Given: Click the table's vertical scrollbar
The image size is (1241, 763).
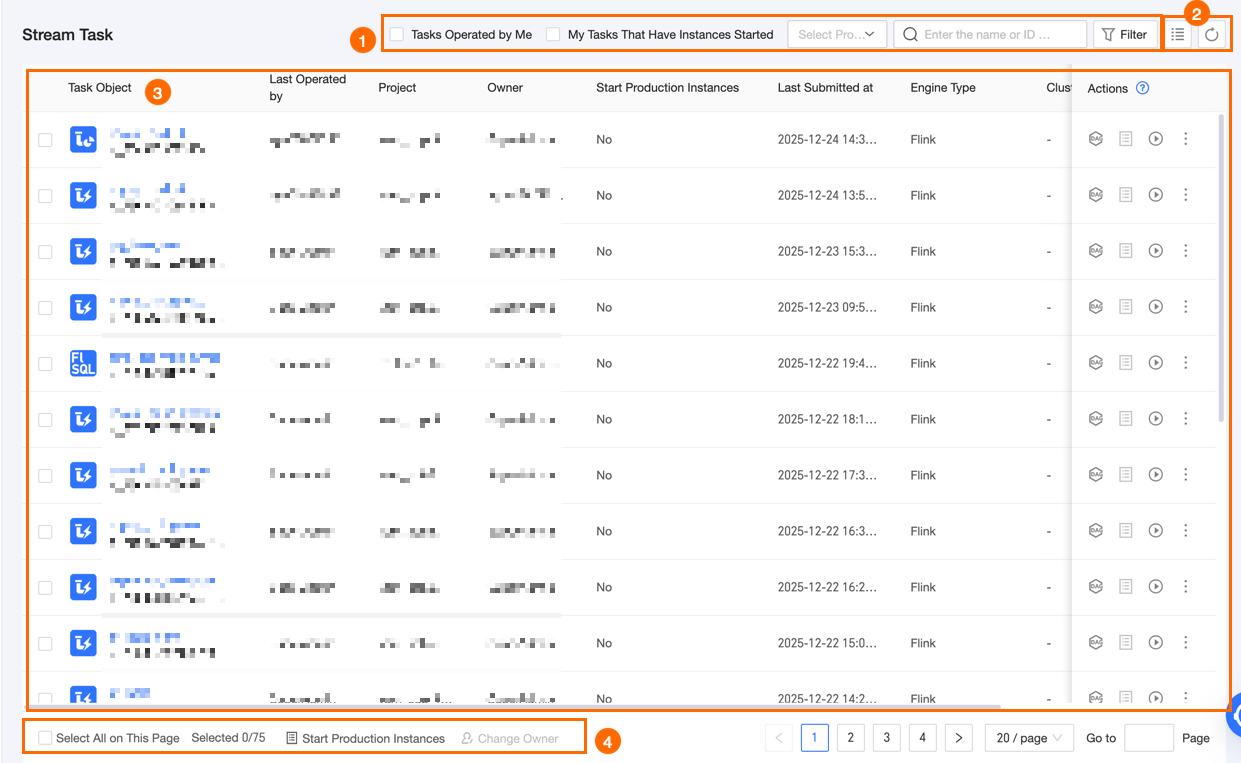Looking at the screenshot, I should [1220, 268].
